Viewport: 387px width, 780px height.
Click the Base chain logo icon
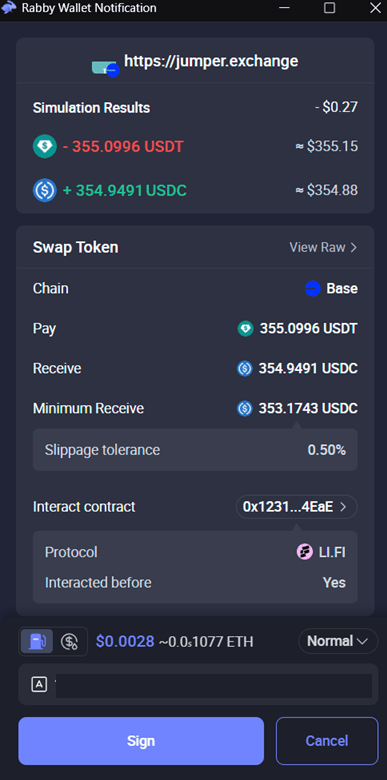pos(312,289)
